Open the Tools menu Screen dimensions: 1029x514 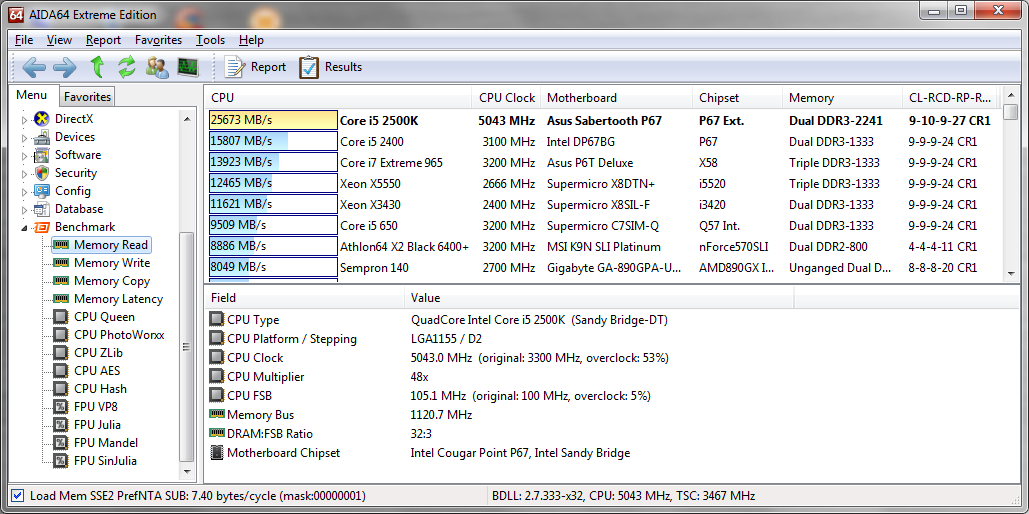pyautogui.click(x=210, y=40)
